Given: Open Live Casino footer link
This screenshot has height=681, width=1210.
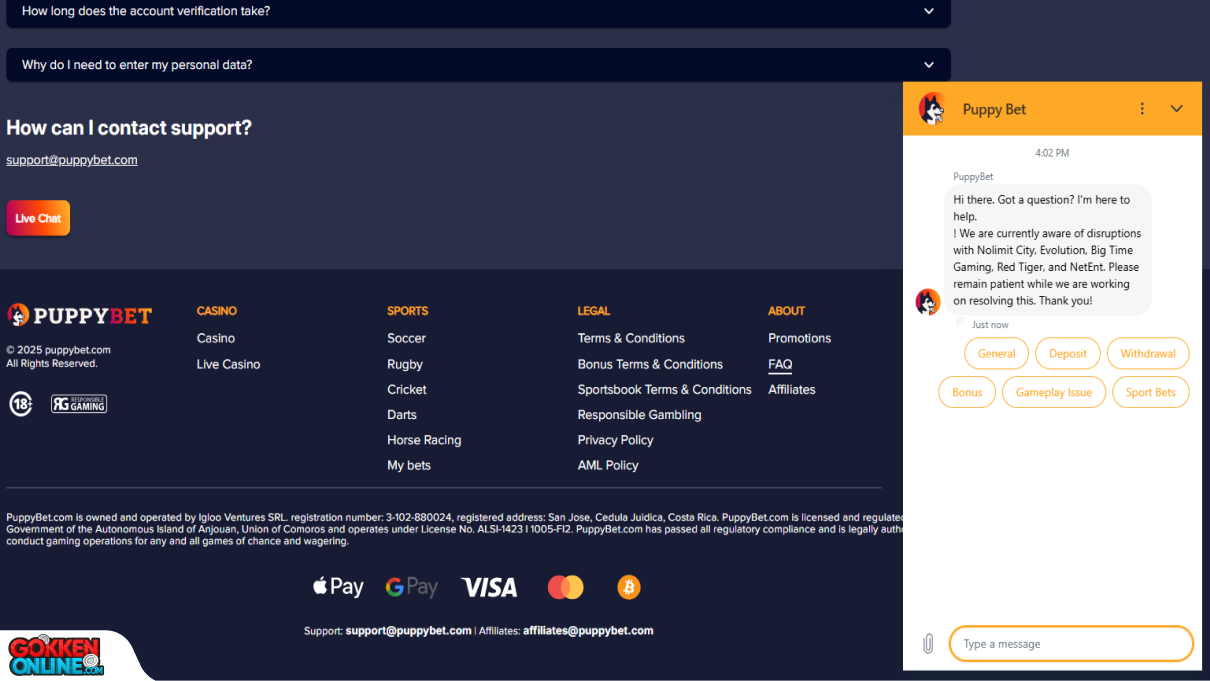Looking at the screenshot, I should tap(228, 364).
